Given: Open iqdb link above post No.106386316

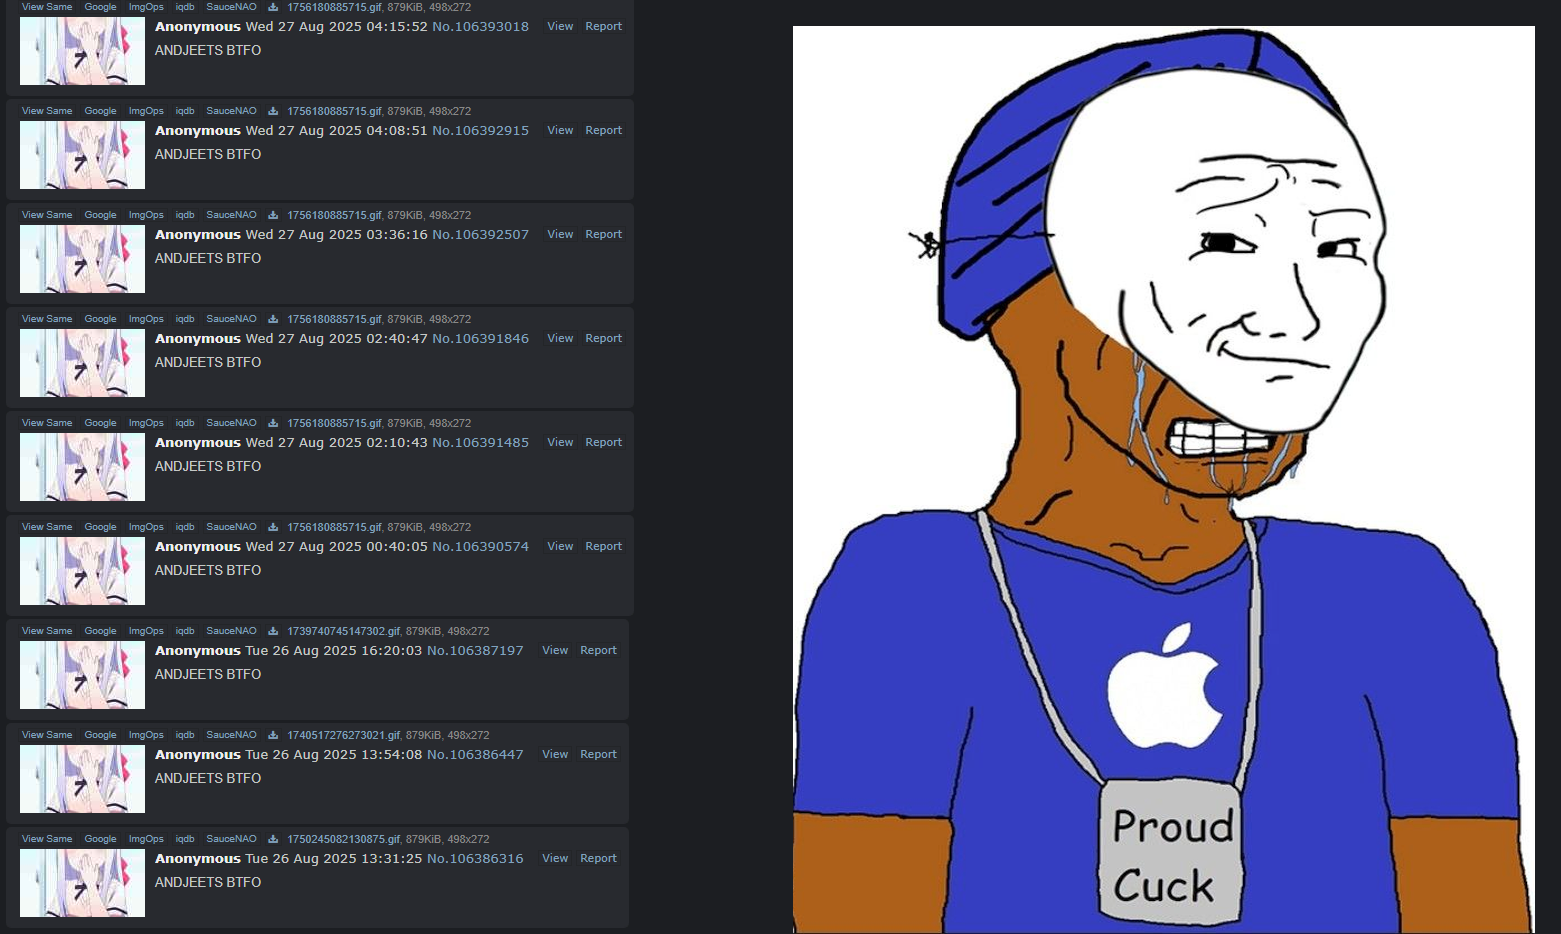Looking at the screenshot, I should tap(185, 839).
